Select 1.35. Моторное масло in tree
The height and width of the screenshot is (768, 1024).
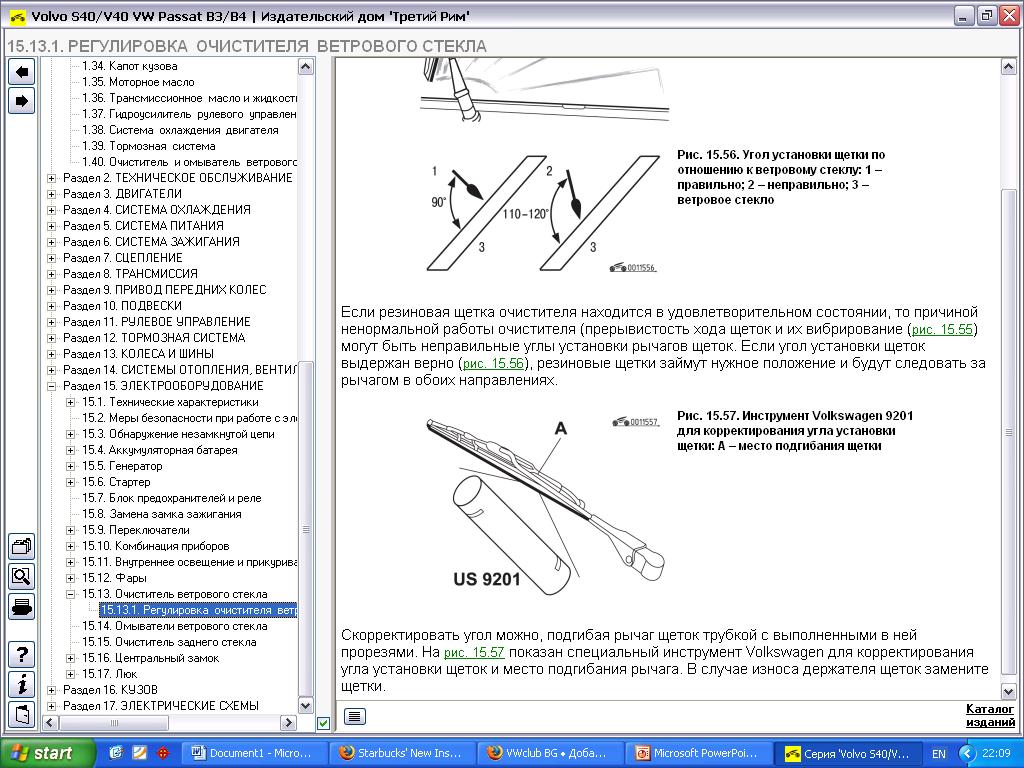point(138,82)
